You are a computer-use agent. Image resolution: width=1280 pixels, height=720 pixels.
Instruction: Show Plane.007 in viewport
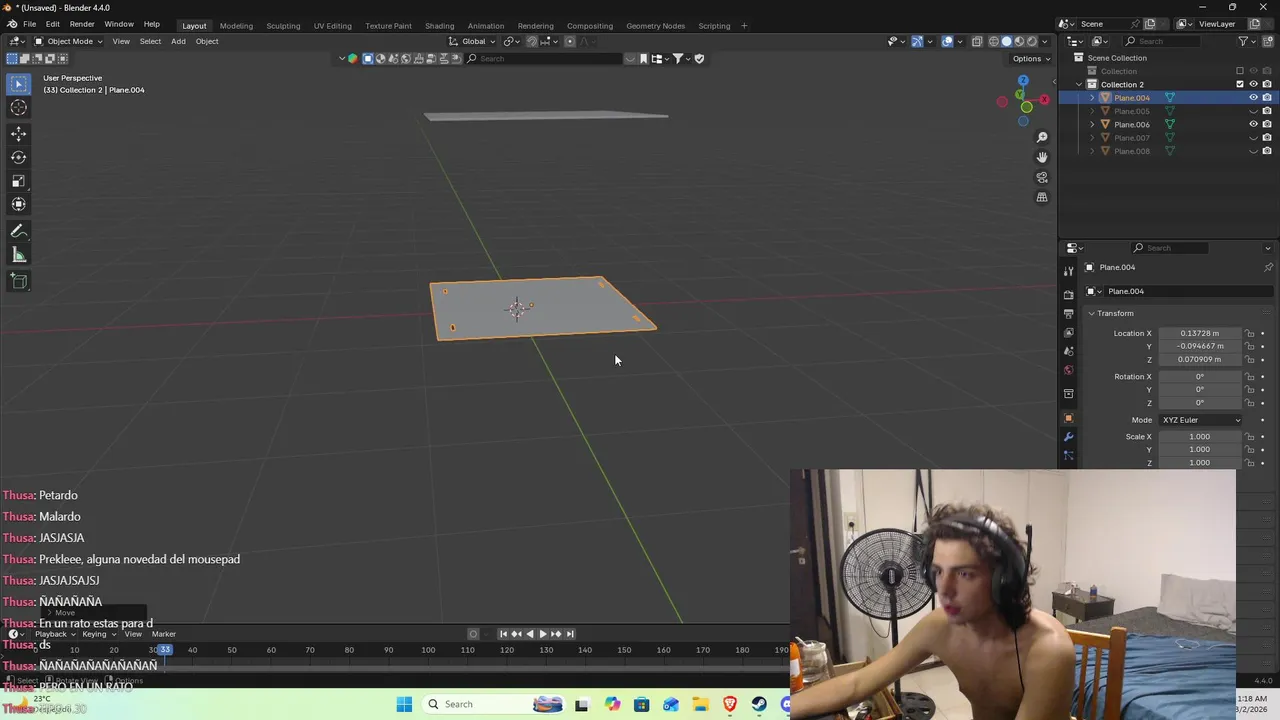1253,138
